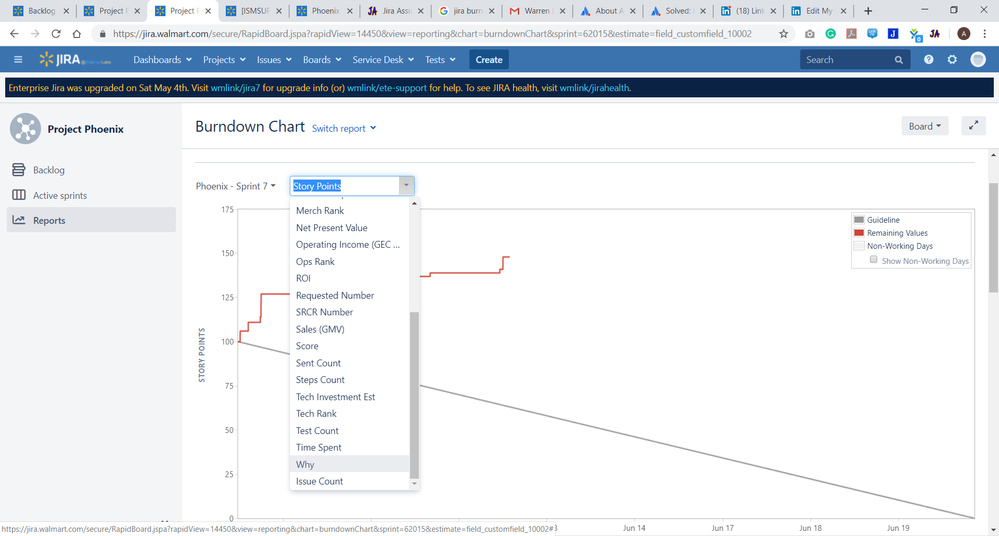Choose the Score option
Screen dimensions: 999x536
point(349,345)
